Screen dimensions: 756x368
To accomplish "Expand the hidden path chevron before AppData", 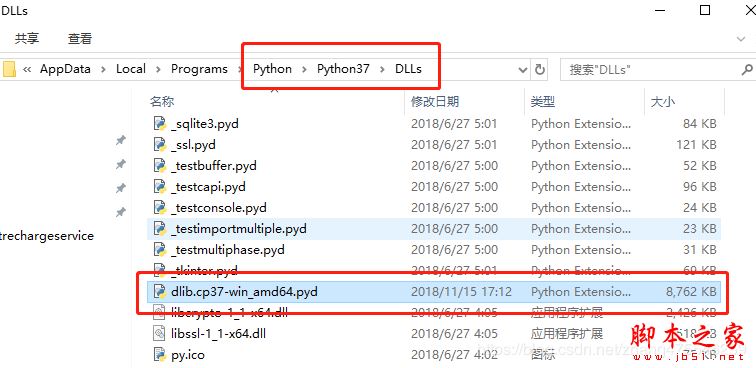I will pos(27,69).
